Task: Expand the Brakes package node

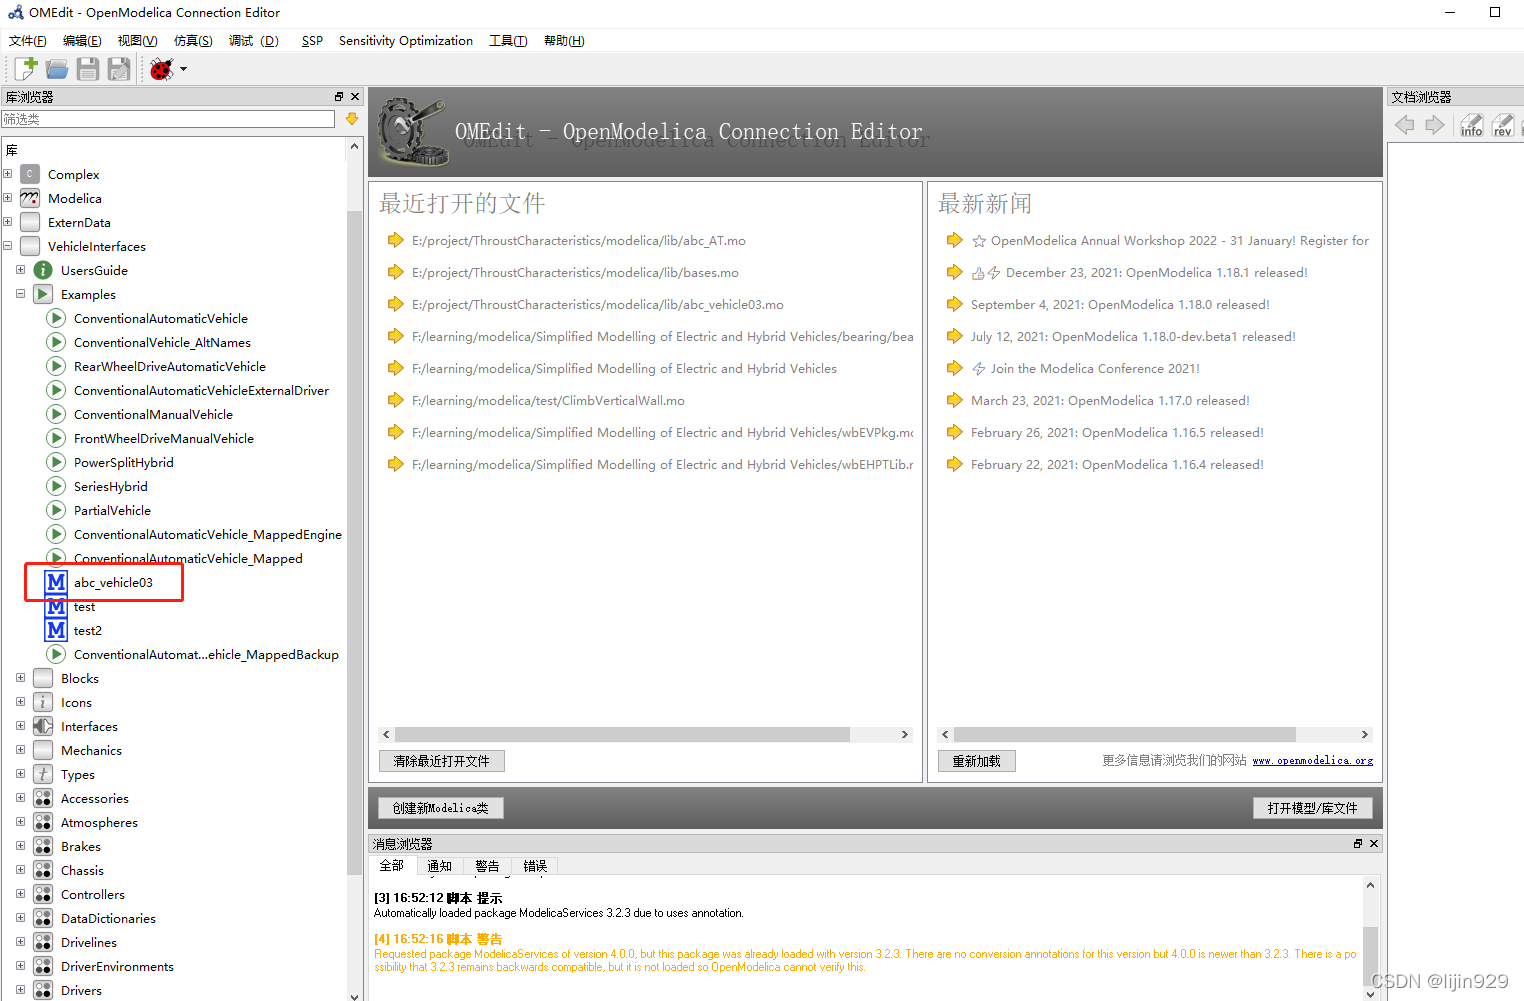Action: 20,846
